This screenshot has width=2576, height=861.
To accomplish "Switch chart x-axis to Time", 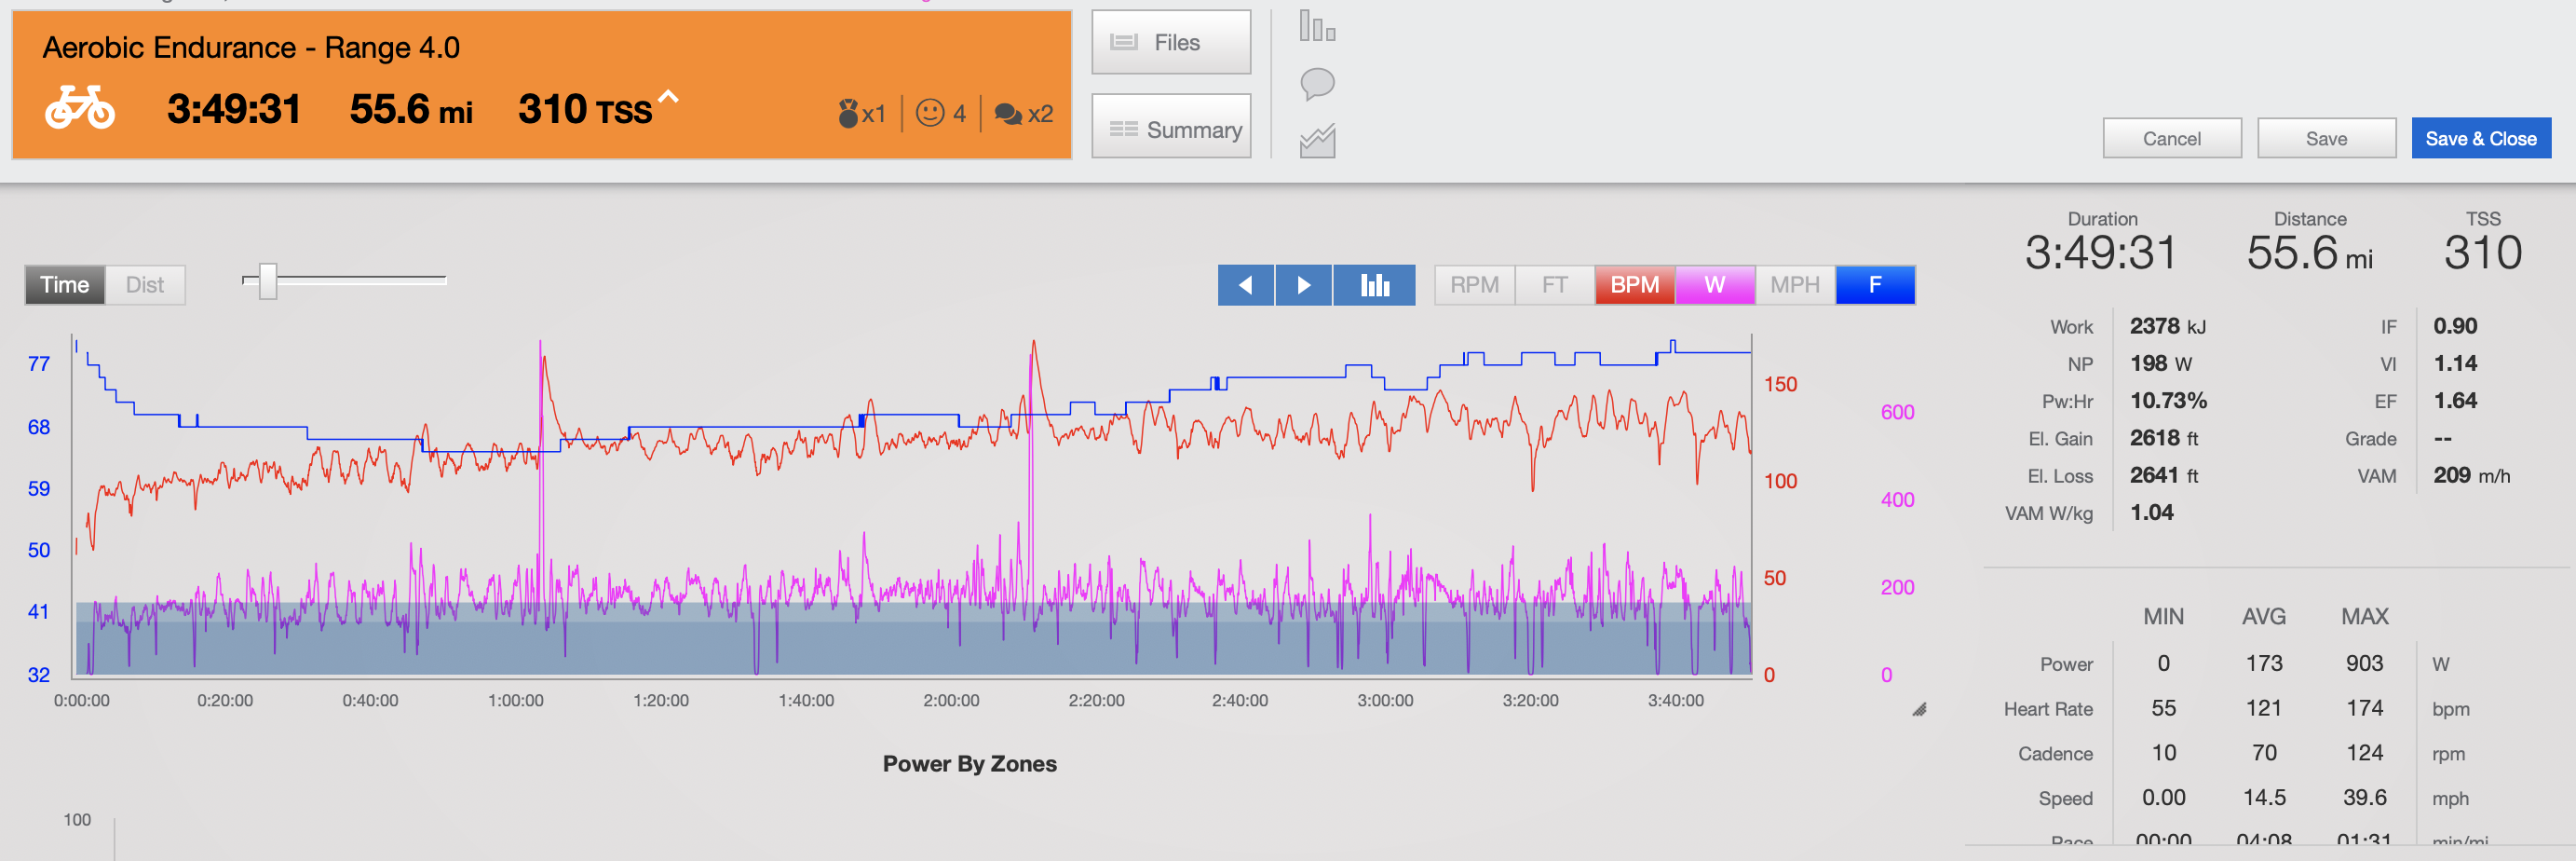I will pyautogui.click(x=65, y=285).
